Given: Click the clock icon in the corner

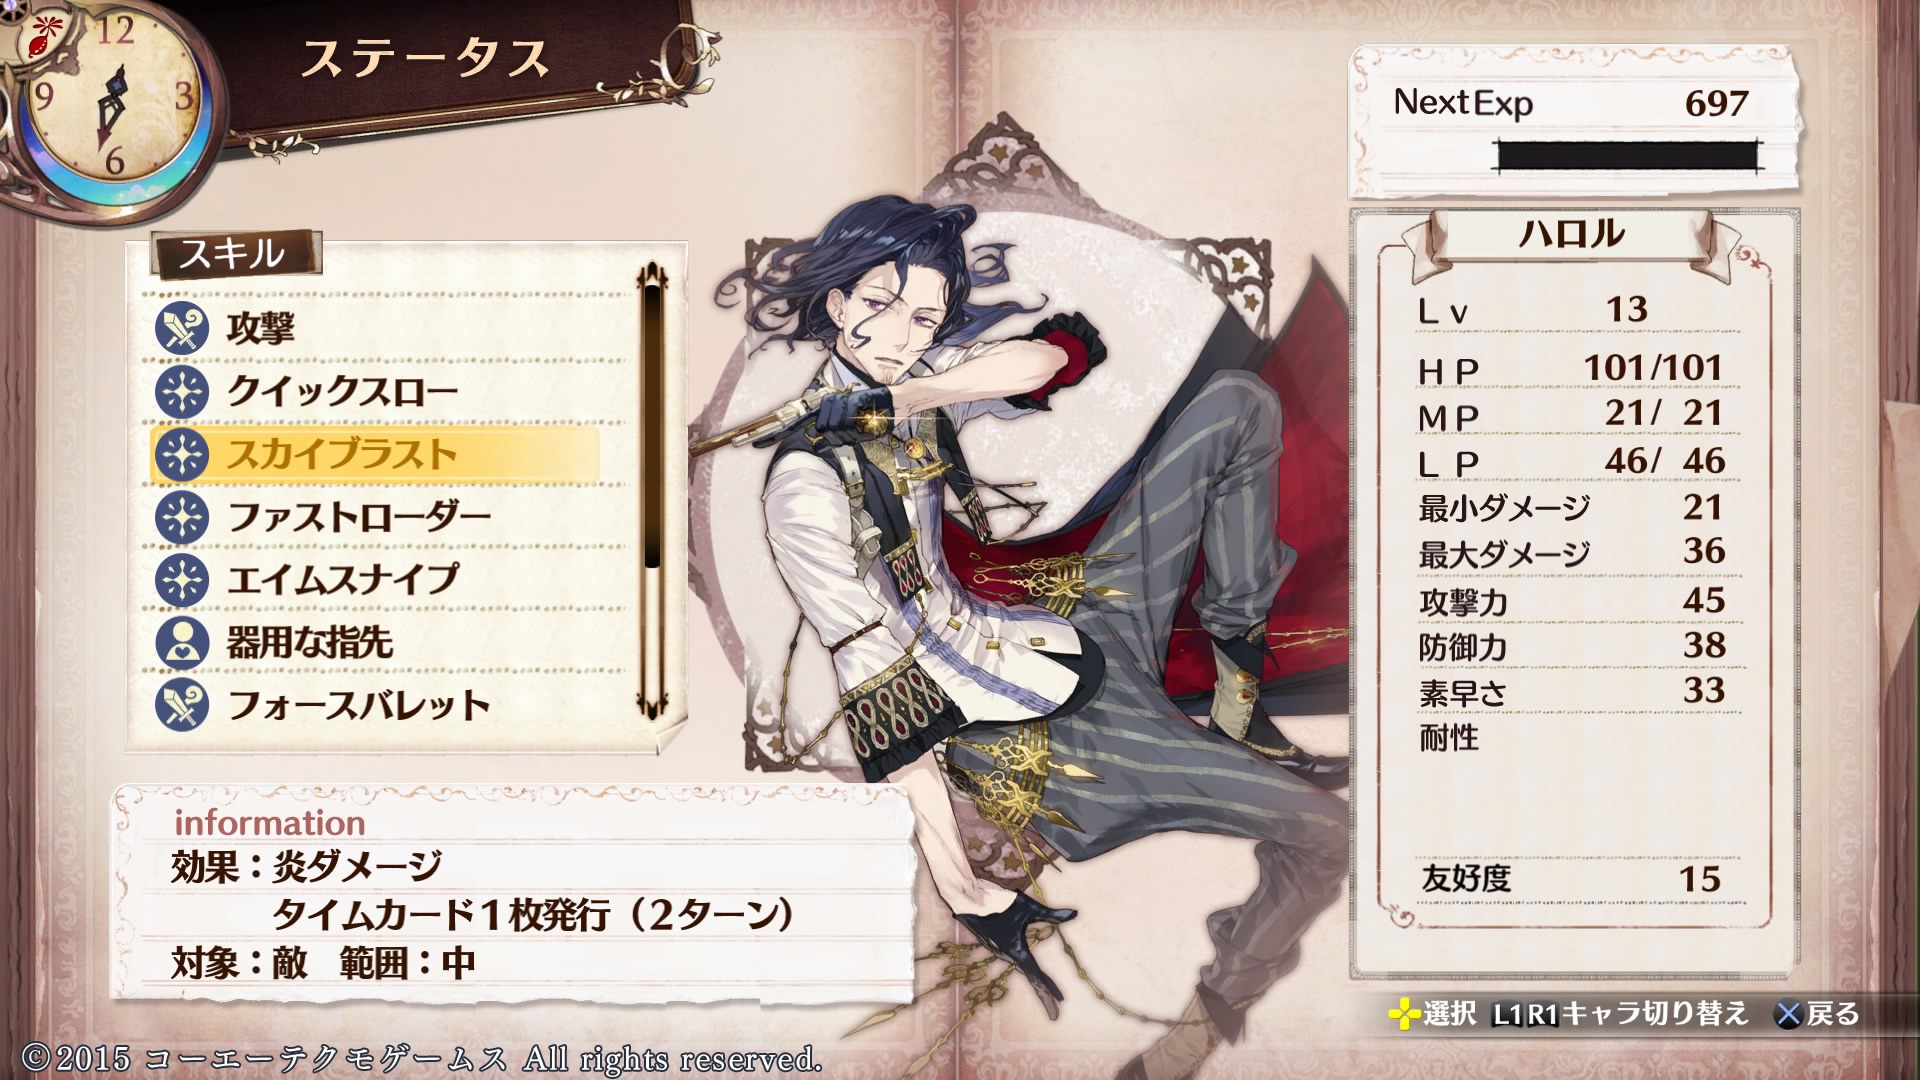Looking at the screenshot, I should pyautogui.click(x=110, y=100).
